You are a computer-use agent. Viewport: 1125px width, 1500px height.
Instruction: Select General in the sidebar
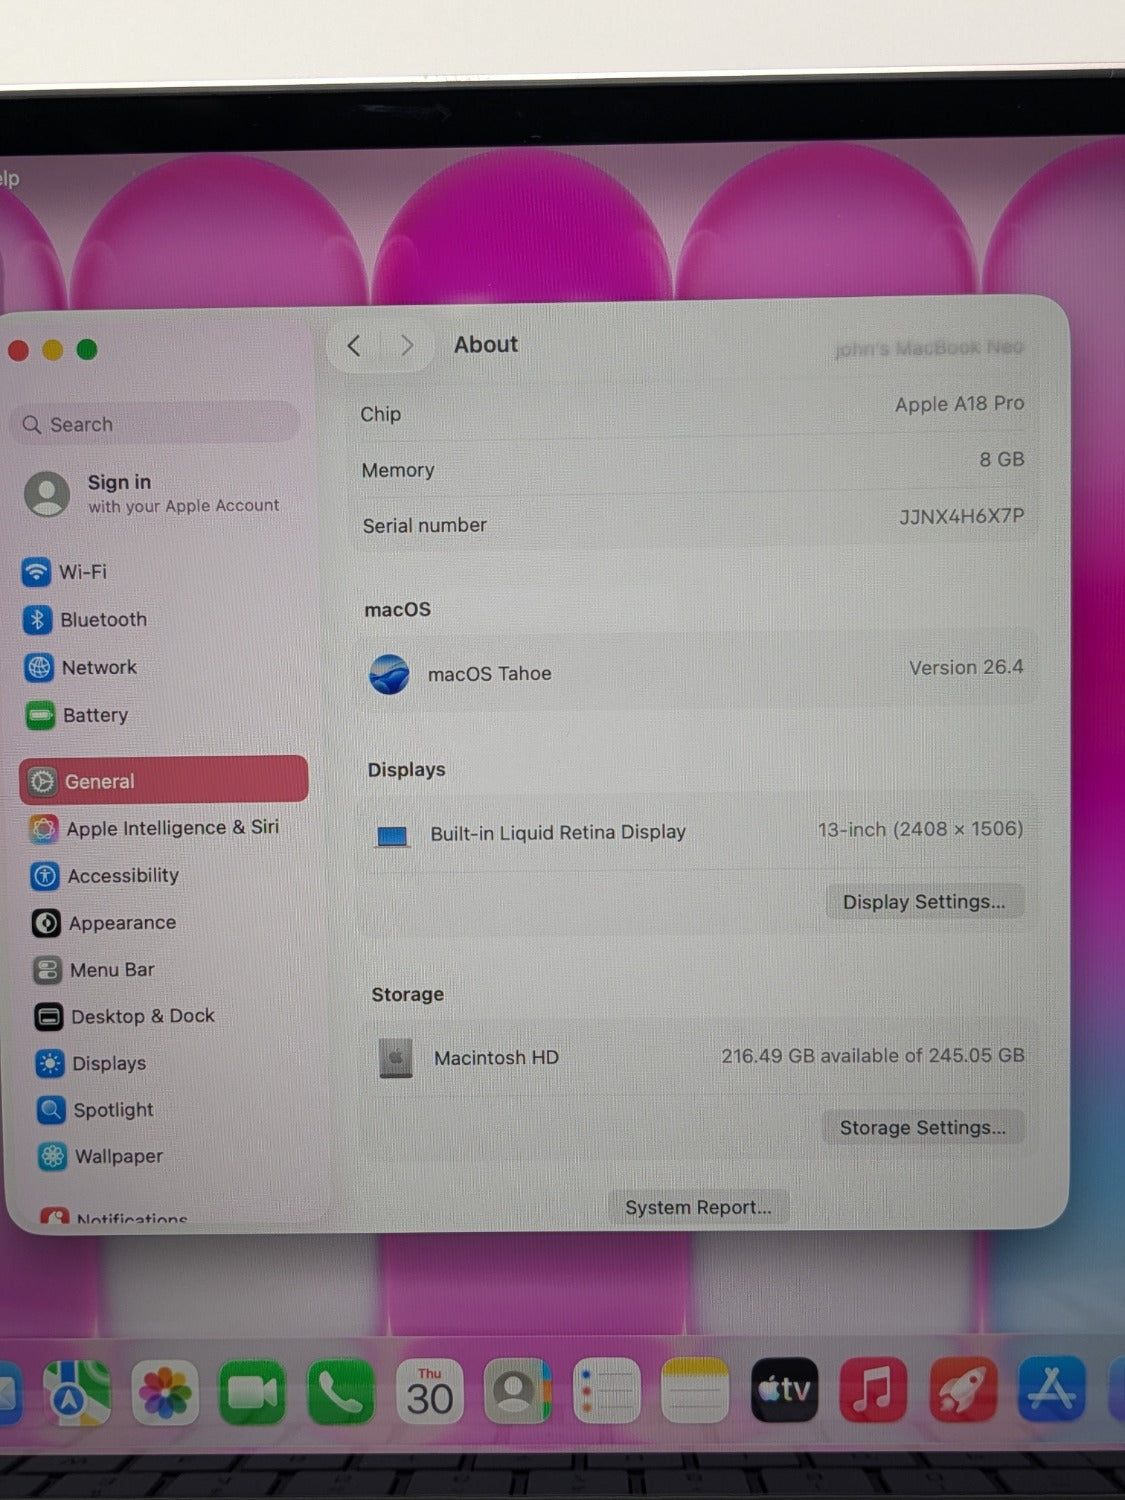[x=164, y=780]
